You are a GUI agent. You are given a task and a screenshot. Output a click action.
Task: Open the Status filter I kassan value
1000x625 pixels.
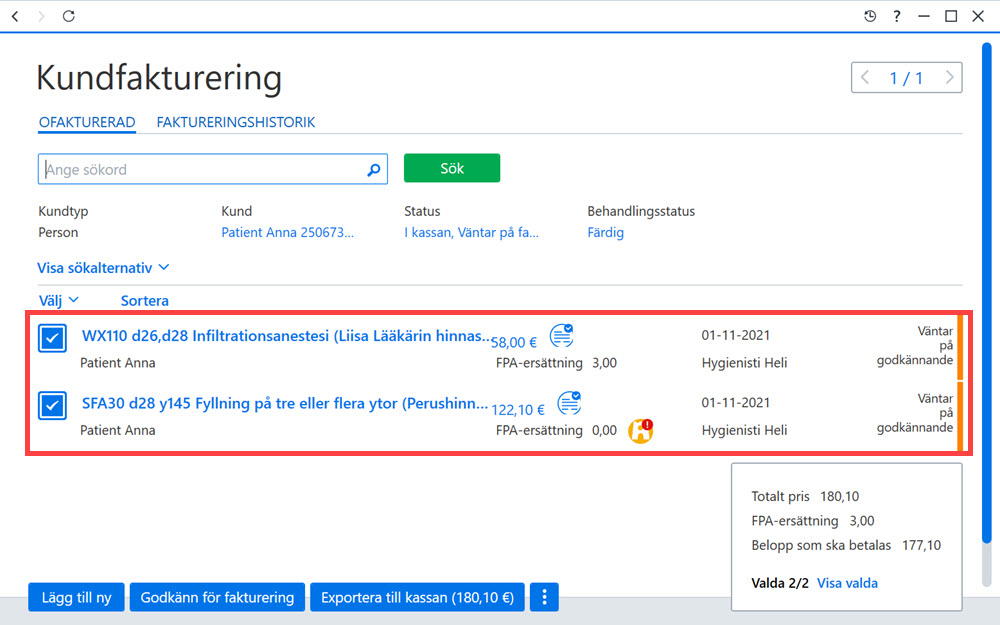pos(471,233)
